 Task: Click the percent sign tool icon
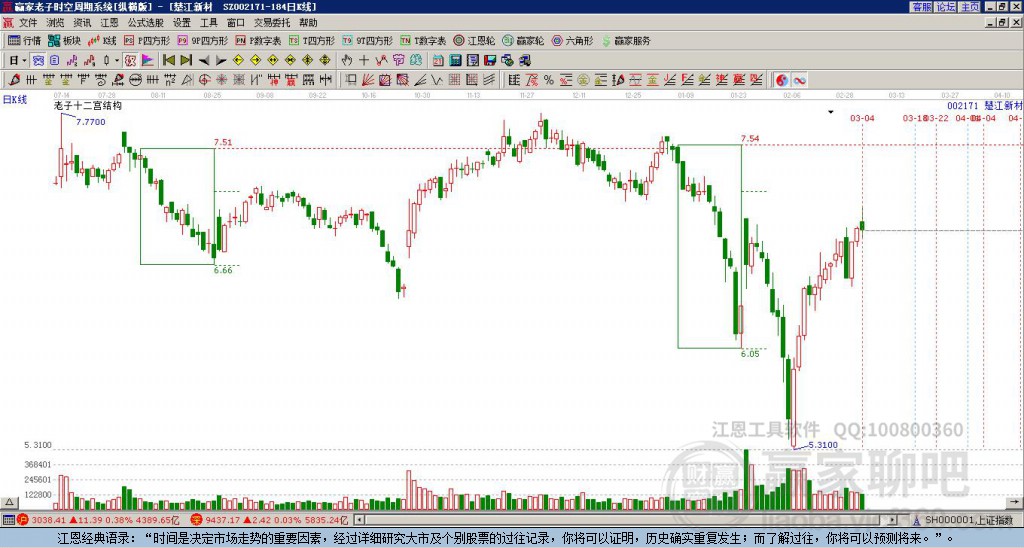(549, 80)
